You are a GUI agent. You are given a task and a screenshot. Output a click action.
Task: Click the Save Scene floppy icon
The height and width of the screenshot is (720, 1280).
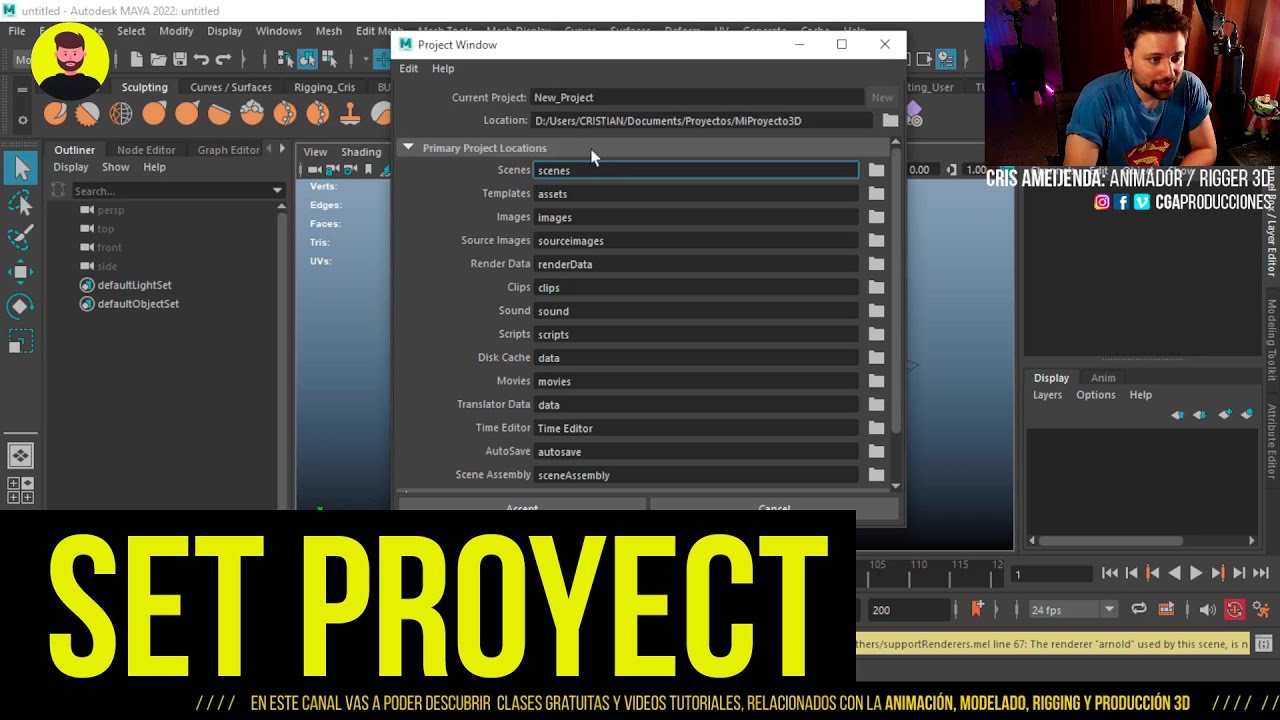tap(180, 59)
